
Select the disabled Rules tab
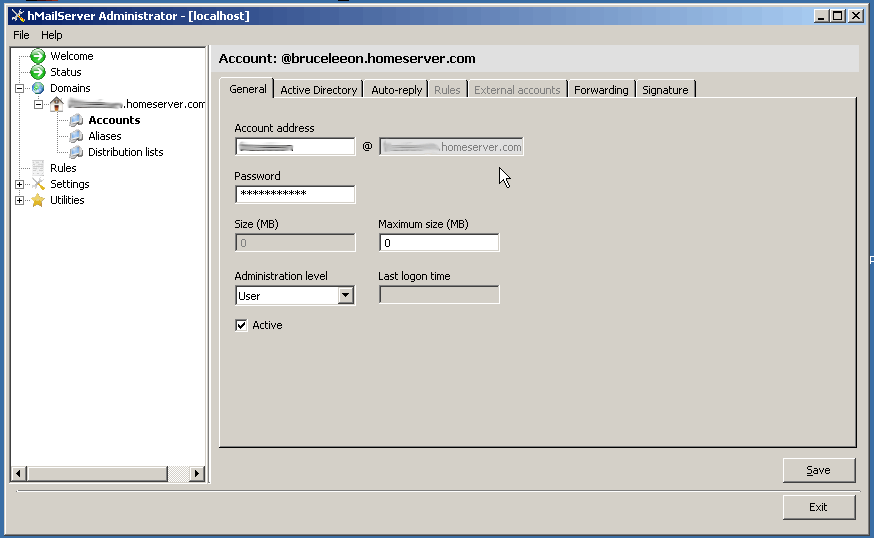(x=447, y=90)
